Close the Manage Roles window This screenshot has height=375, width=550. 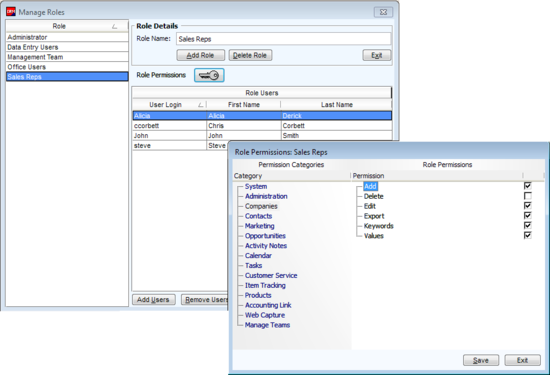click(383, 12)
